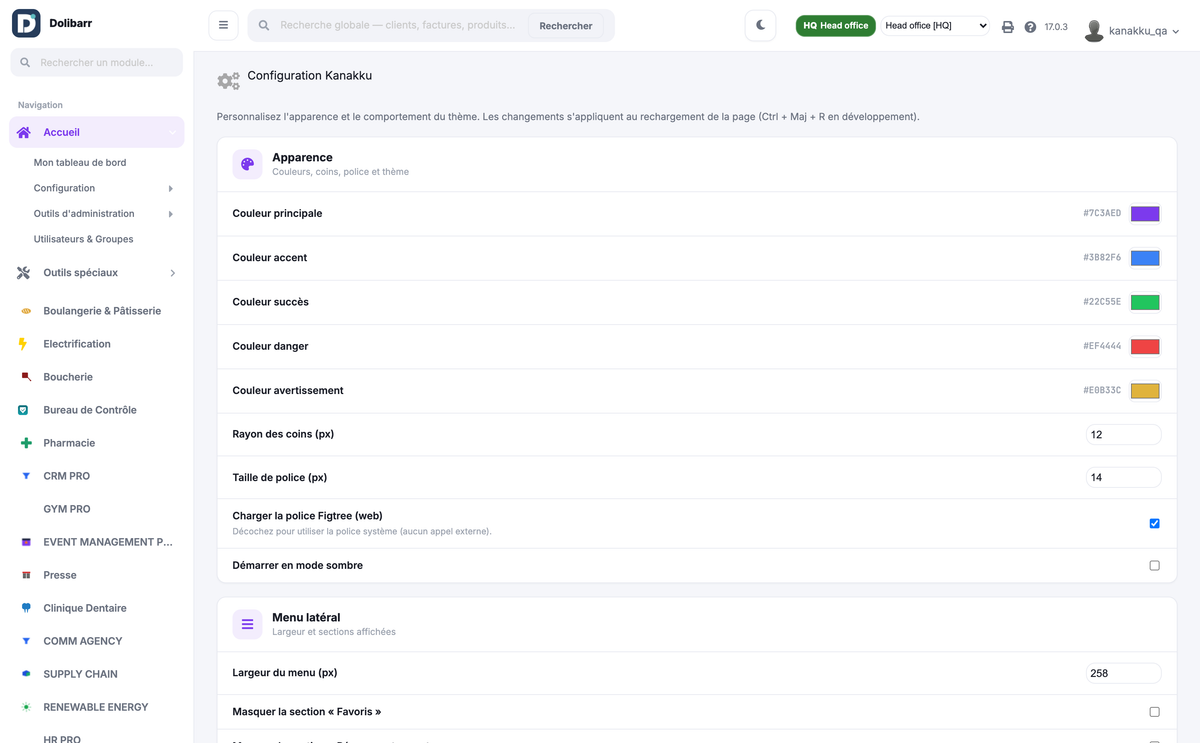
Task: Switch to dark mode with moon icon
Action: [760, 25]
